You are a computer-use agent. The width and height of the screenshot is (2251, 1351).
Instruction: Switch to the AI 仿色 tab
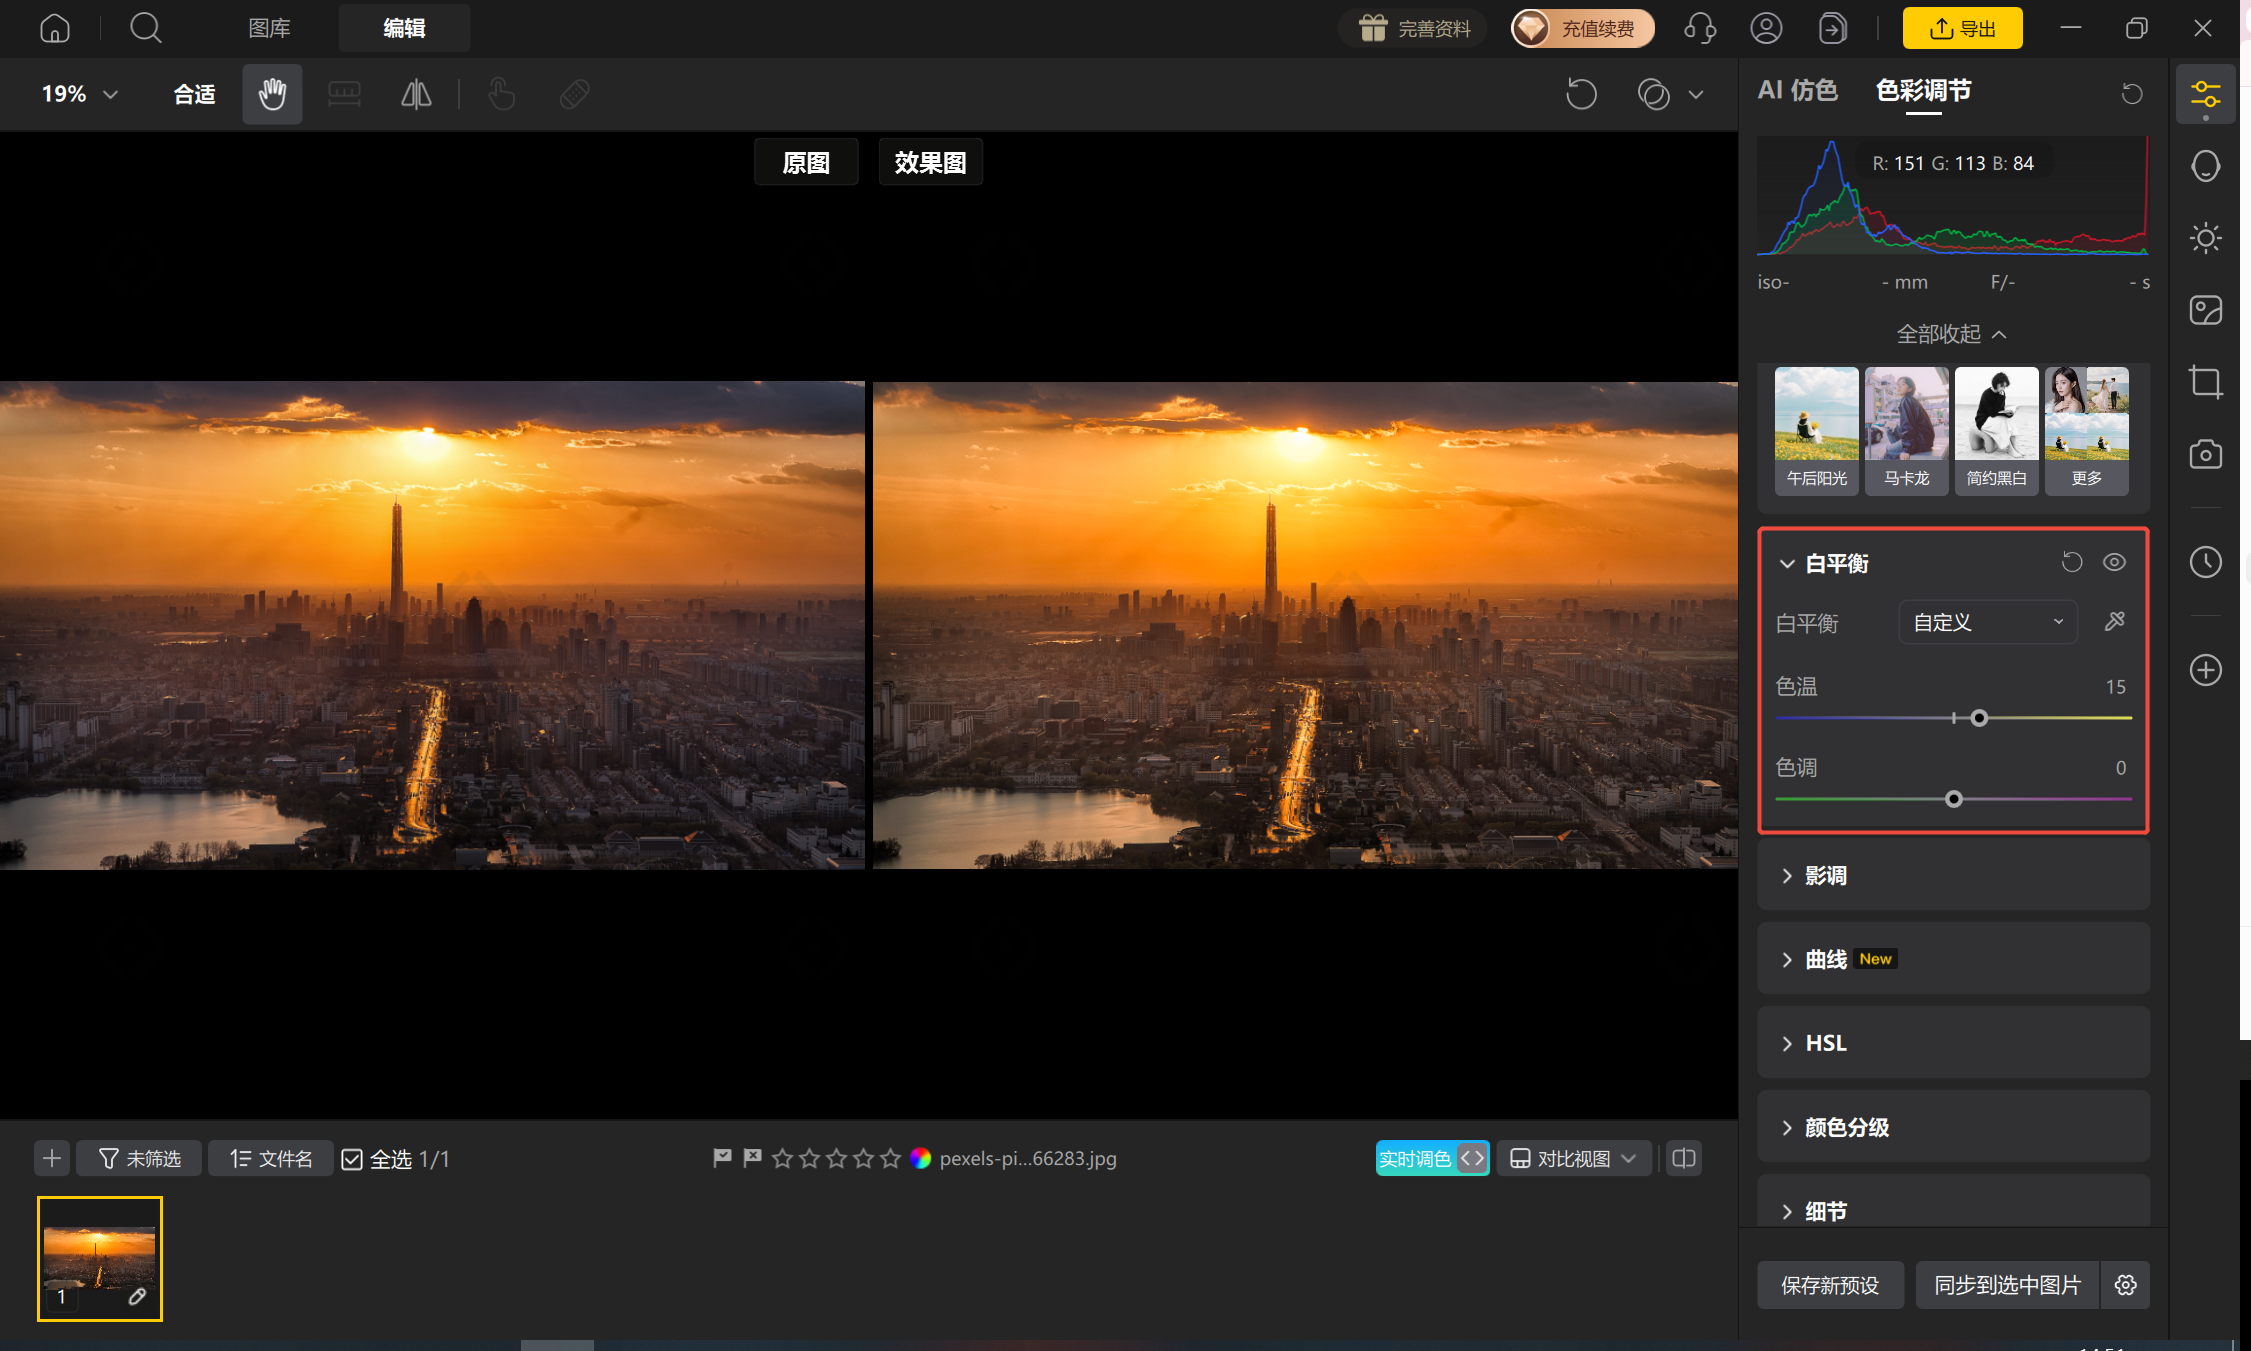1797,90
